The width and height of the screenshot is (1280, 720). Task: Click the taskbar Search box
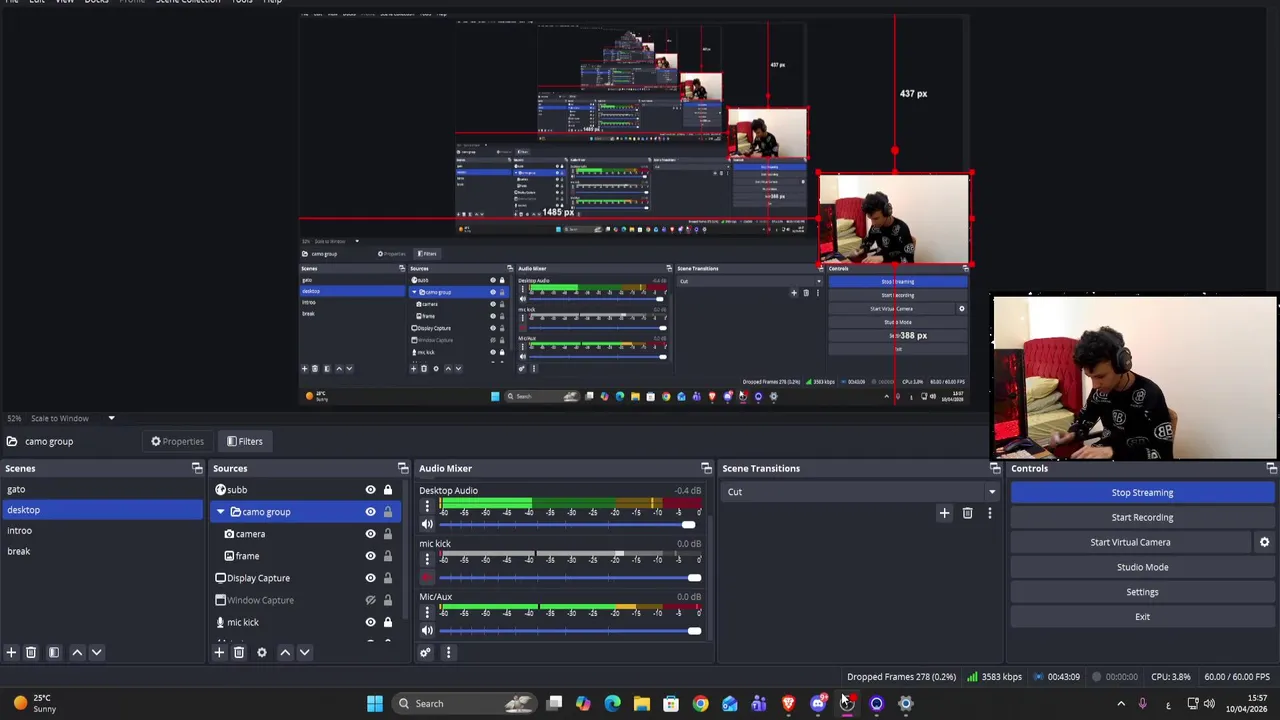463,703
